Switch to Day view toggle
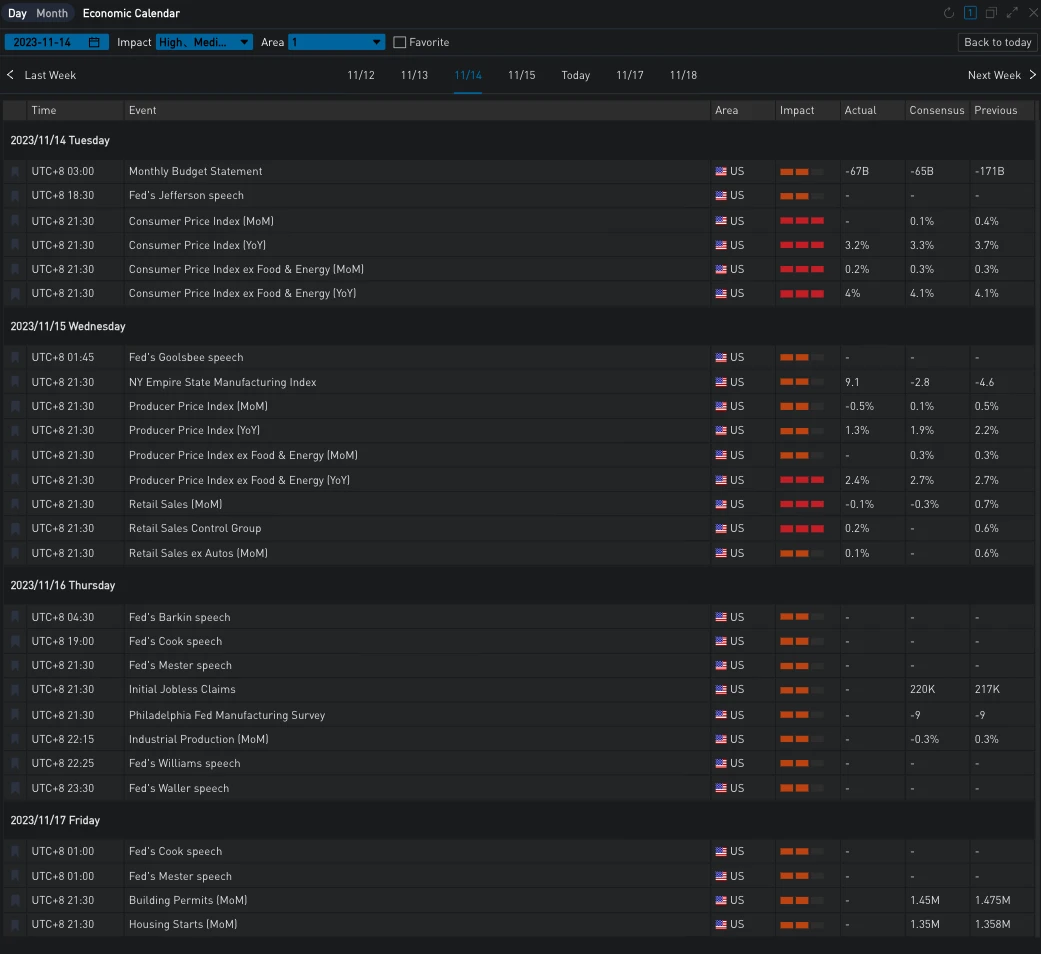The image size is (1041, 954). tap(17, 13)
